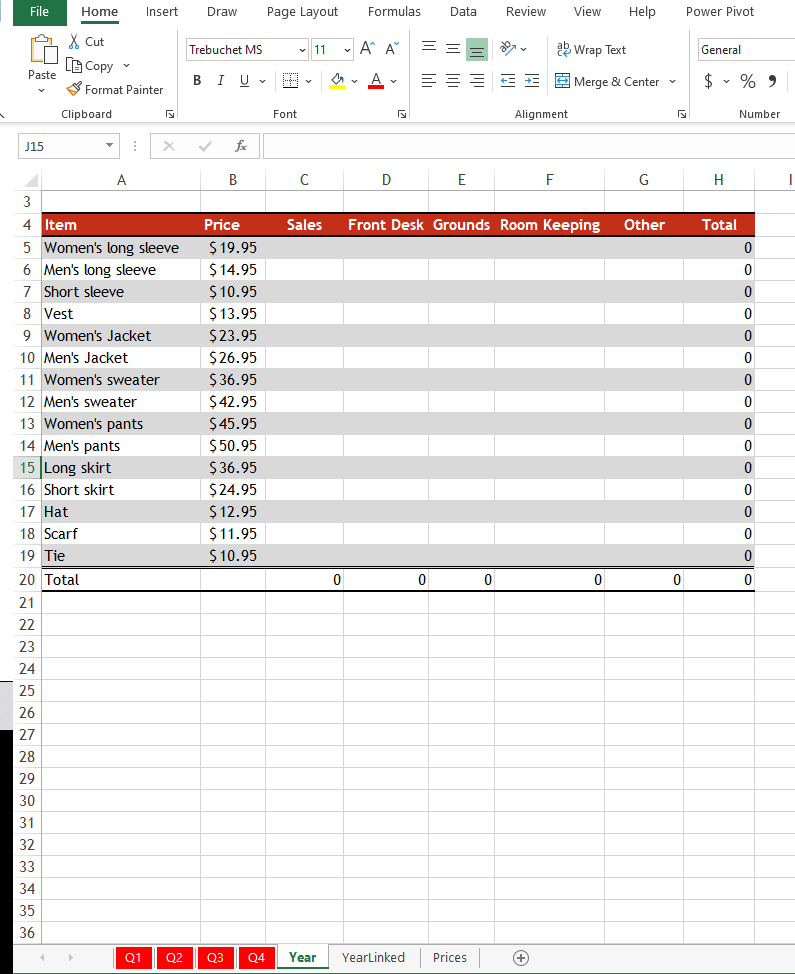Switch to Data ribbon tab
The width and height of the screenshot is (795, 974).
[463, 12]
